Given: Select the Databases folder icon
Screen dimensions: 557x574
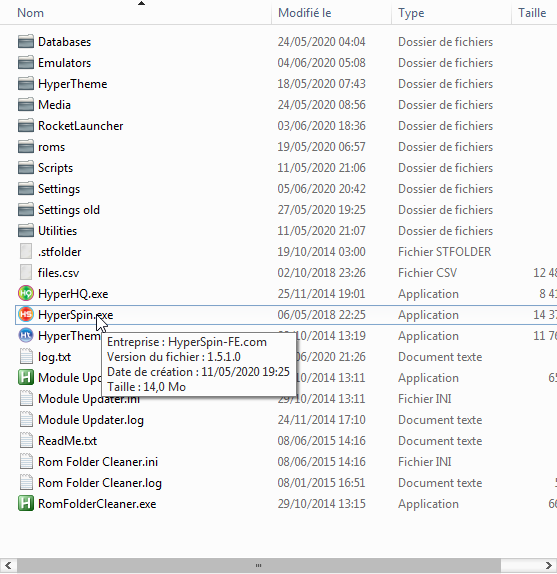Looking at the screenshot, I should point(26,42).
